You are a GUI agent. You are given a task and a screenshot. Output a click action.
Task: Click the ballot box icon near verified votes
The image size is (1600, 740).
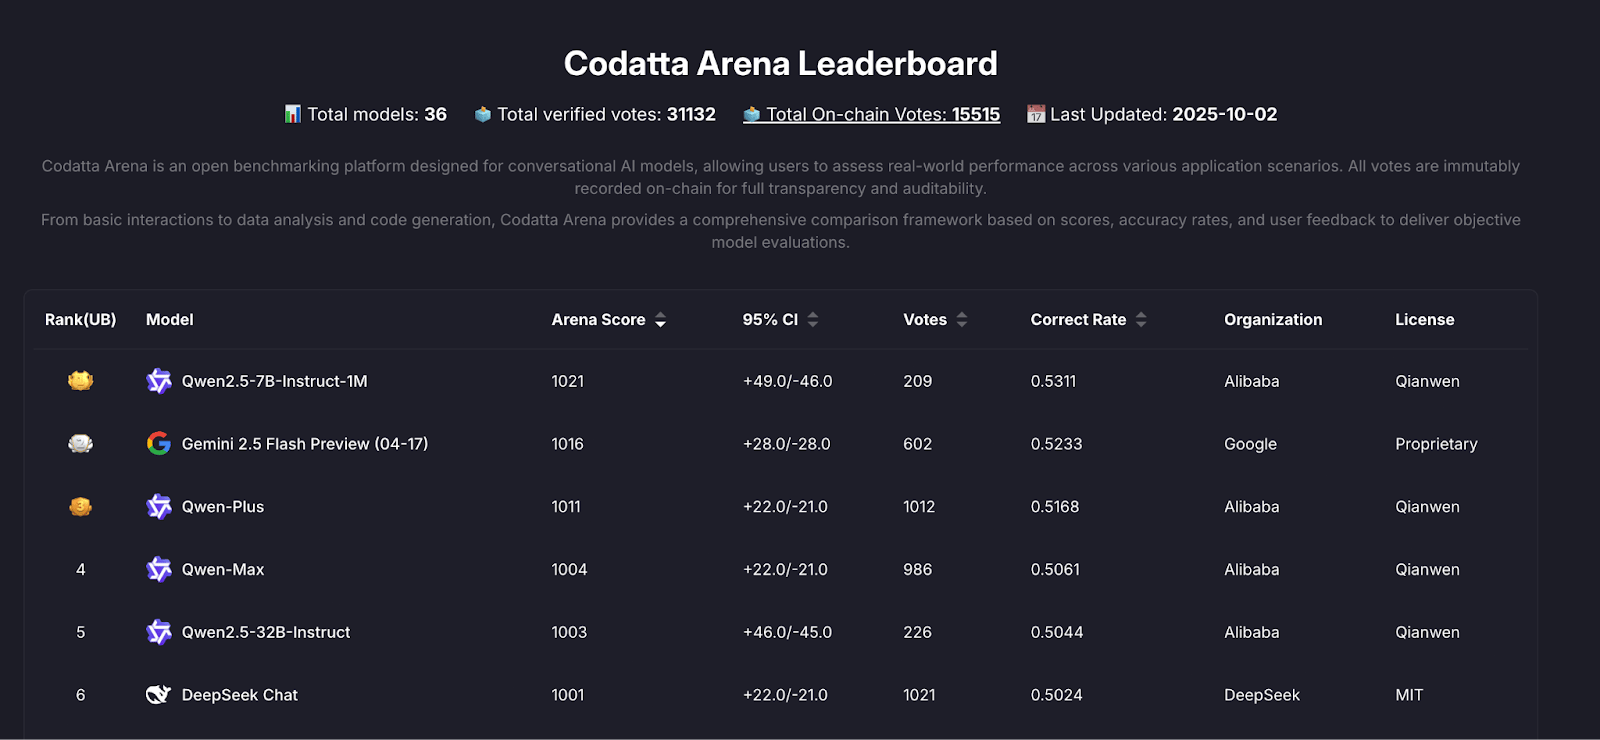483,115
